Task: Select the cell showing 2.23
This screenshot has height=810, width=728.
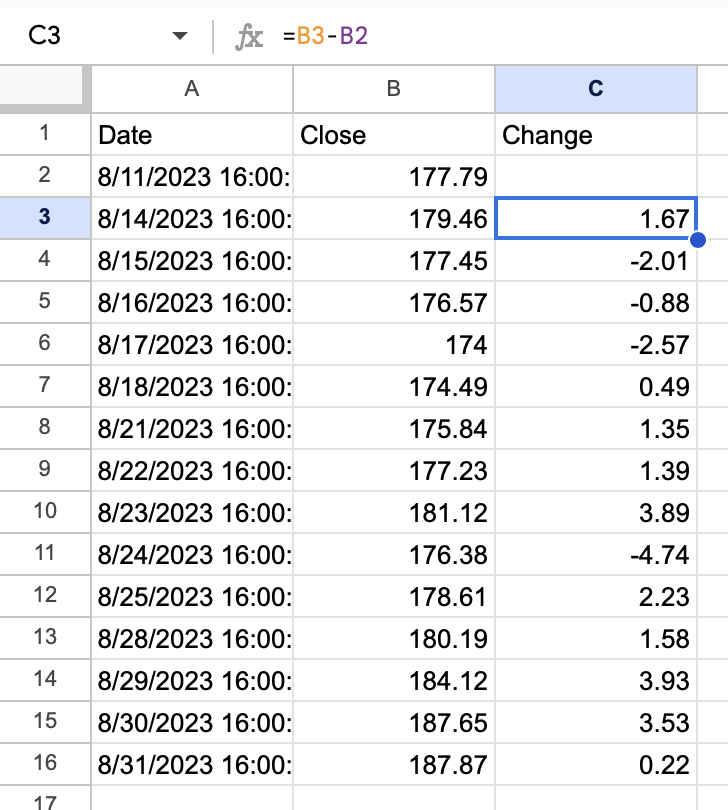Action: (596, 596)
